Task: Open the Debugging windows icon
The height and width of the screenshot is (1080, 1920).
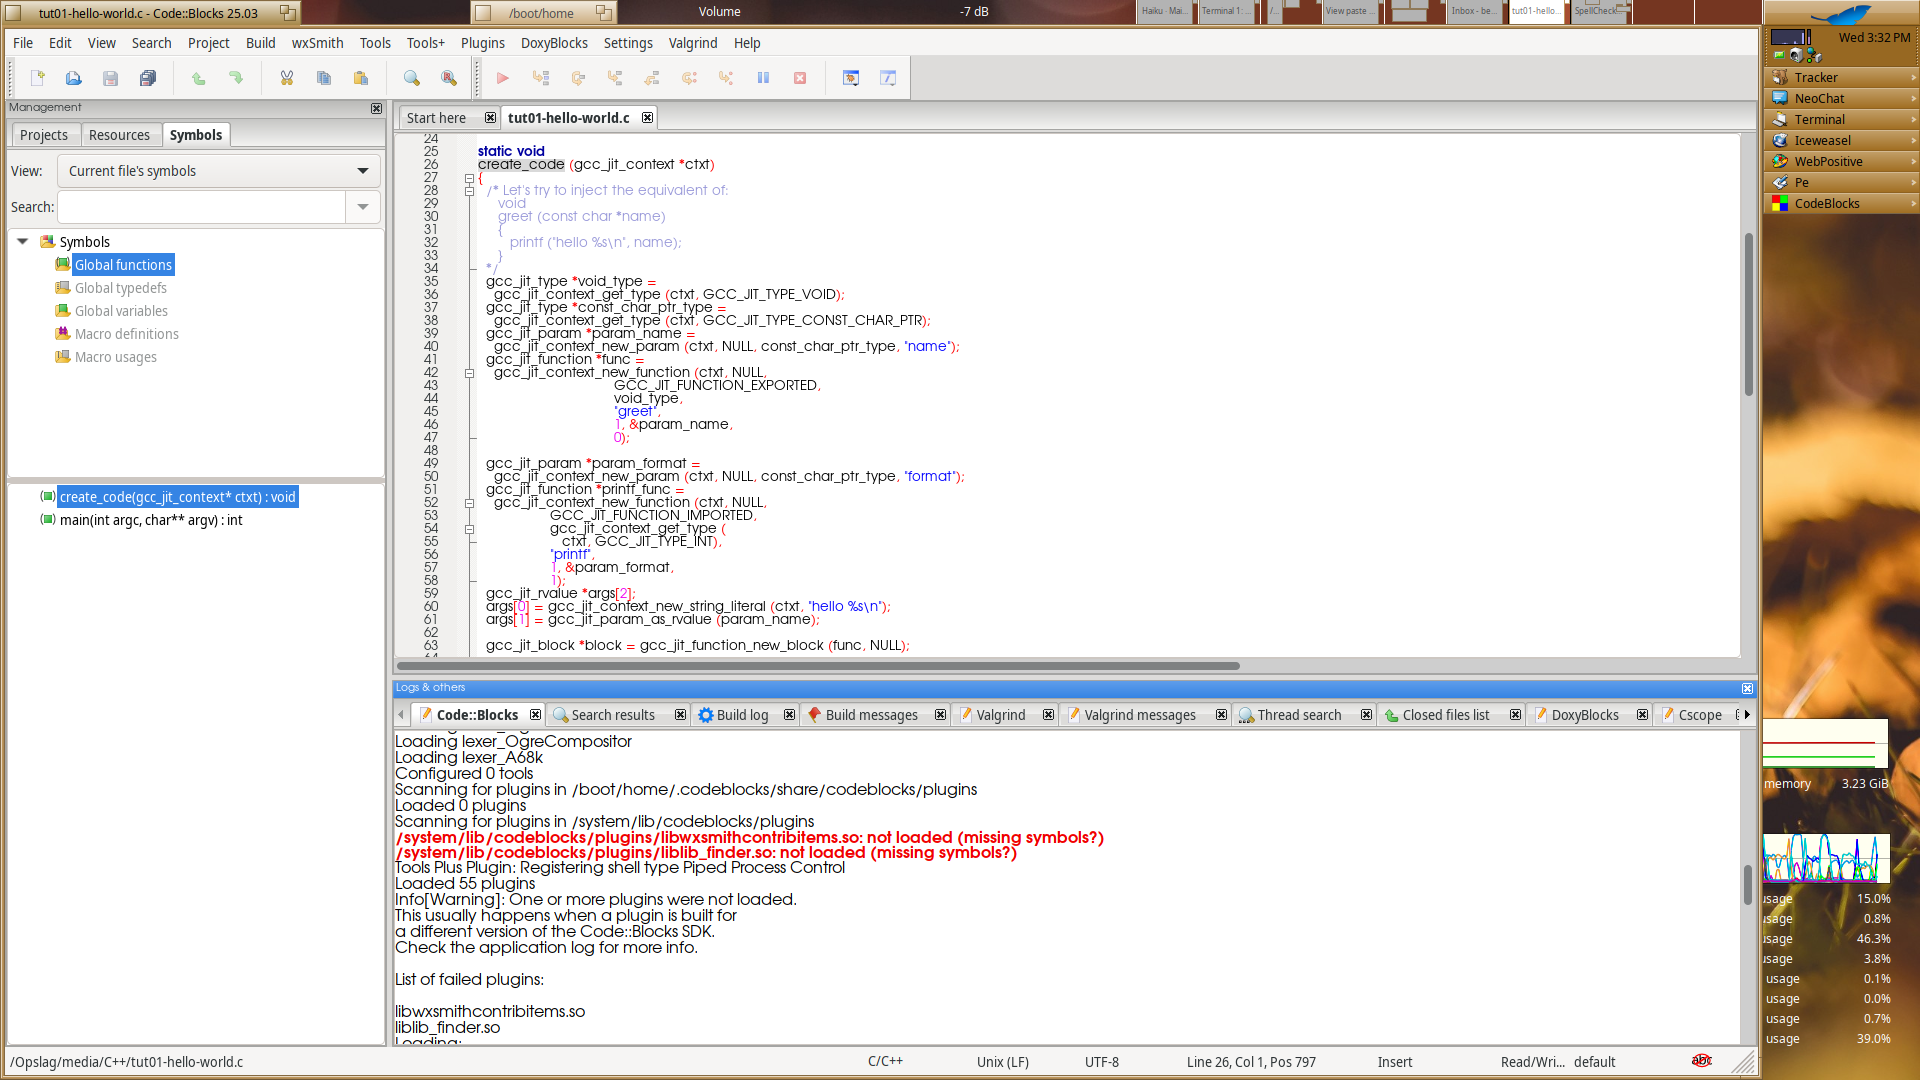Action: [x=851, y=78]
